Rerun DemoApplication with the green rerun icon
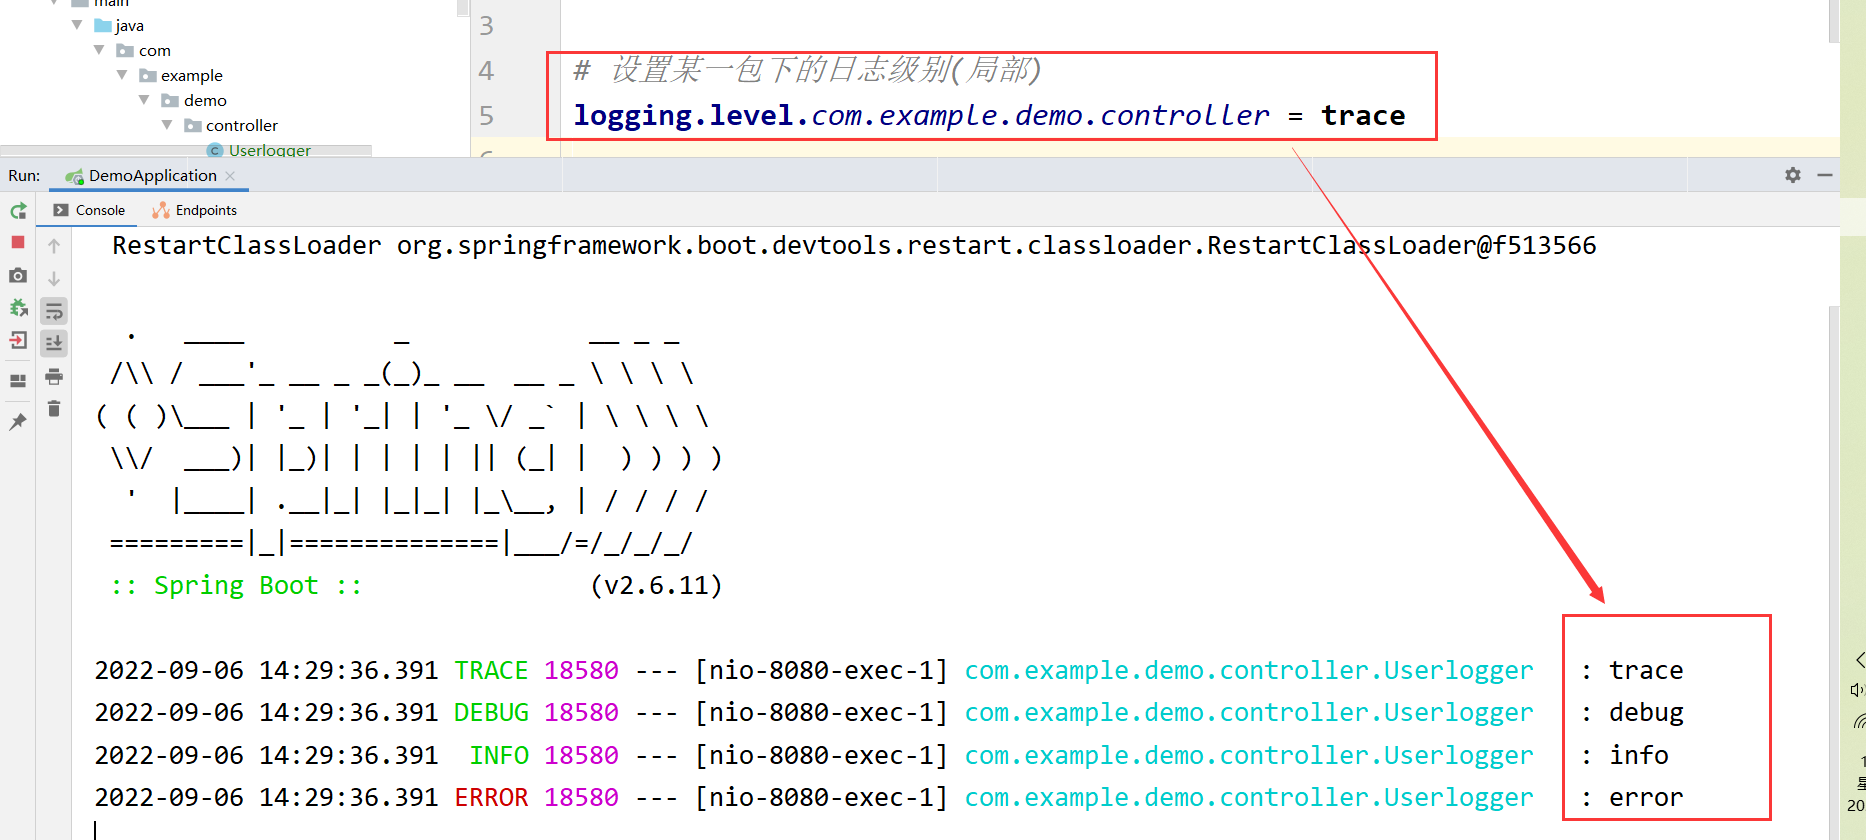 point(18,211)
